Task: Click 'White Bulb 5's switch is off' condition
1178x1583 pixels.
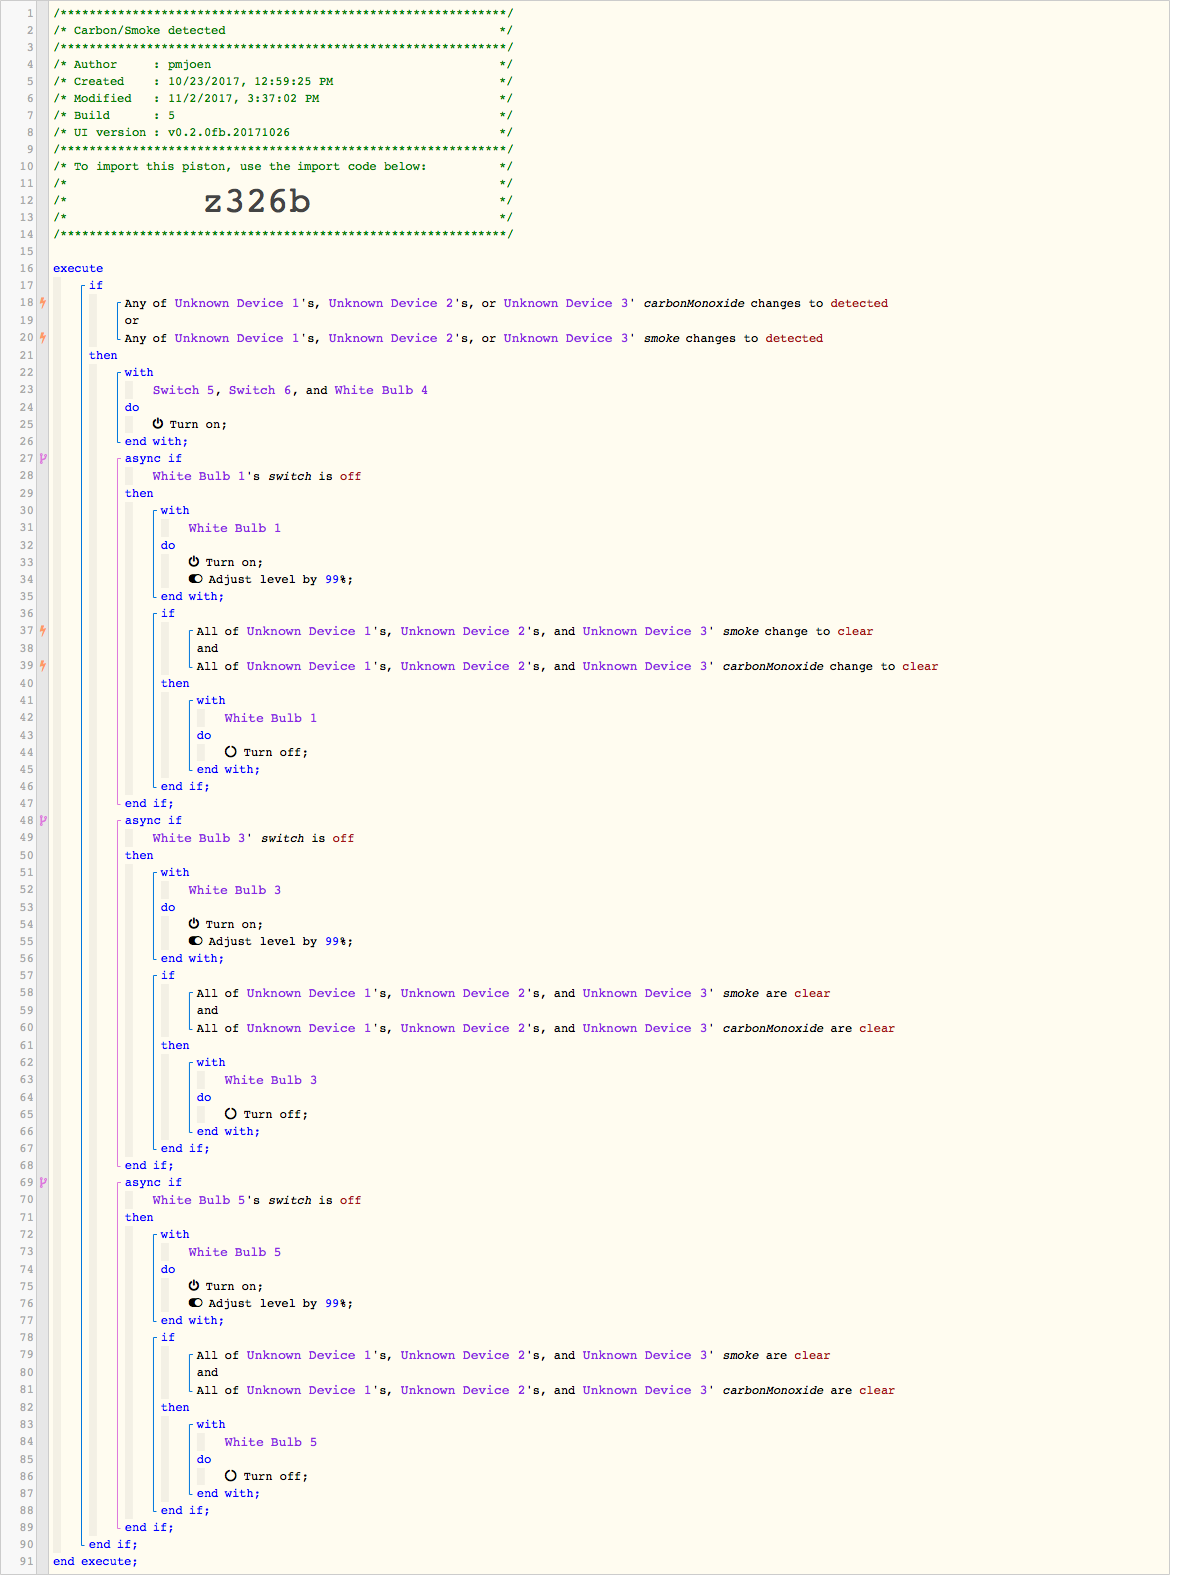Action: tap(257, 1200)
